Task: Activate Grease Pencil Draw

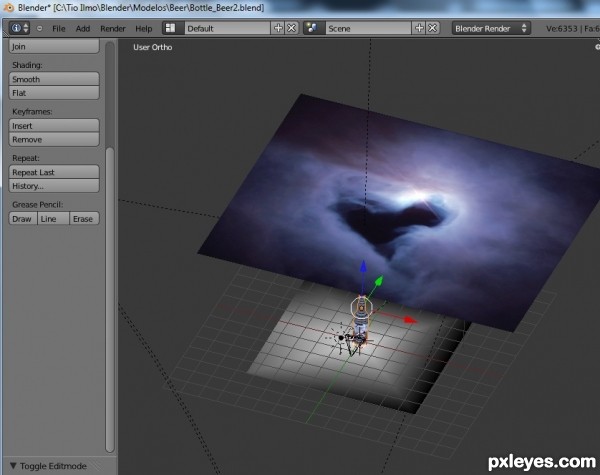Action: coord(23,219)
